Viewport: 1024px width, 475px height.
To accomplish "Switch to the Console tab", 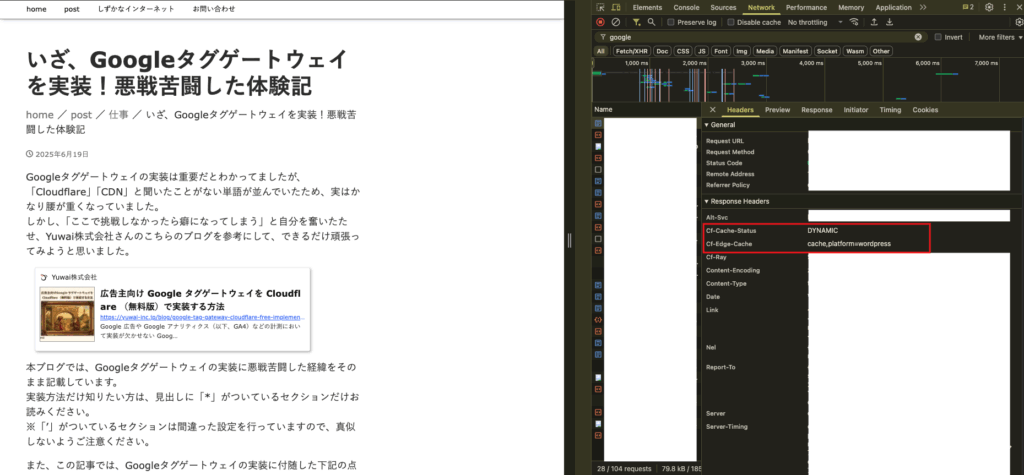I will pyautogui.click(x=686, y=8).
